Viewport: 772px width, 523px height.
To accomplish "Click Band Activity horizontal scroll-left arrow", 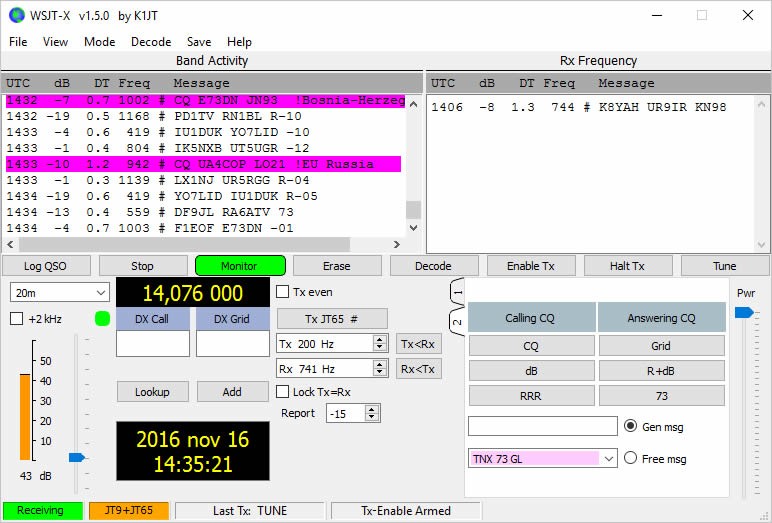I will click(10, 244).
